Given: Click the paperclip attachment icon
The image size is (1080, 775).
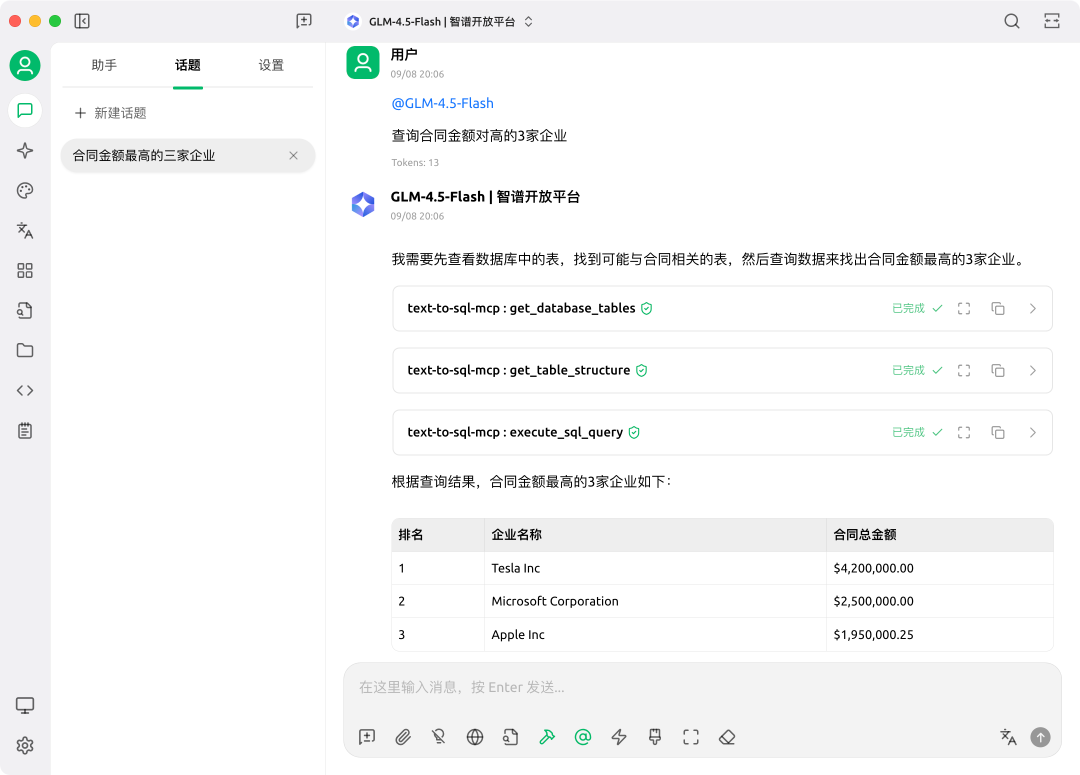Looking at the screenshot, I should (x=403, y=737).
